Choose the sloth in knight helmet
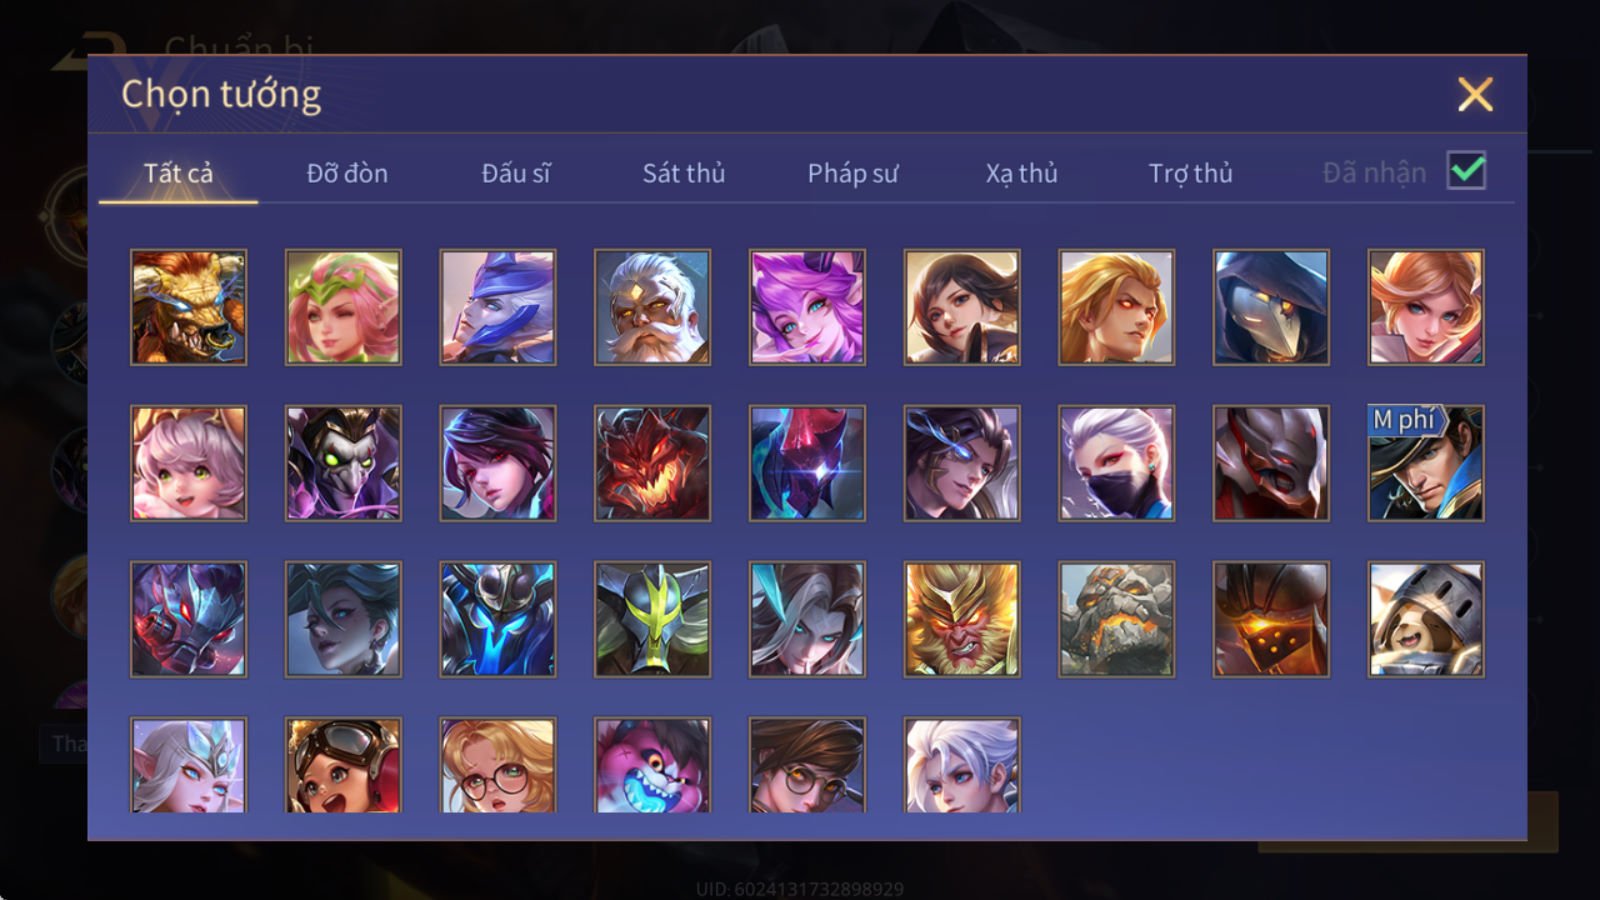This screenshot has width=1600, height=900. coord(1426,619)
